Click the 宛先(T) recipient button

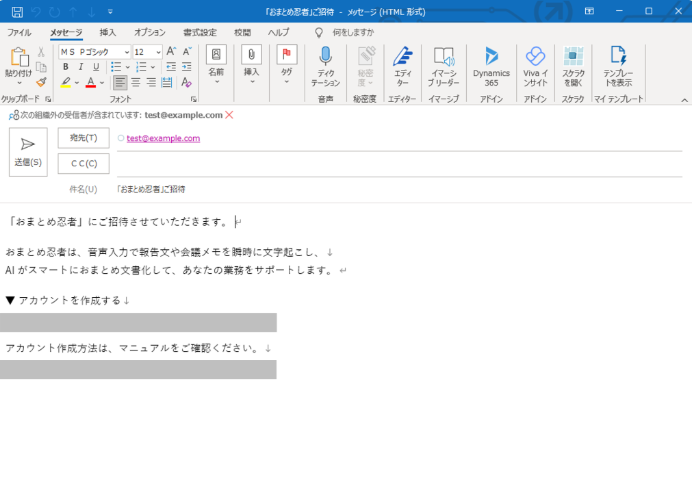click(83, 138)
